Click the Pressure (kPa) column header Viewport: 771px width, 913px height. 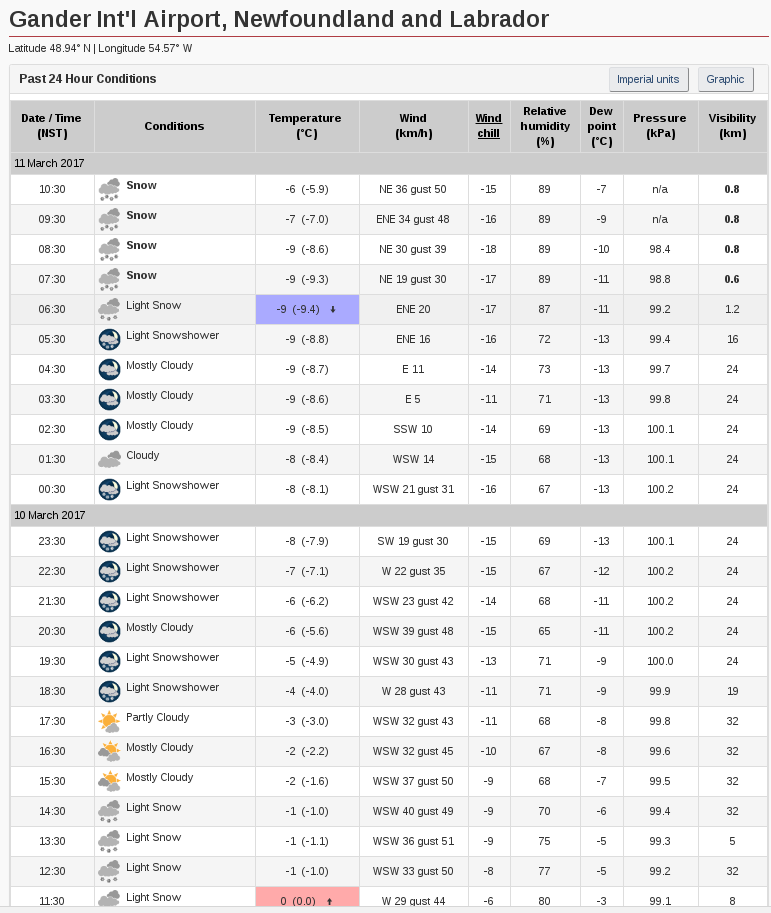660,126
